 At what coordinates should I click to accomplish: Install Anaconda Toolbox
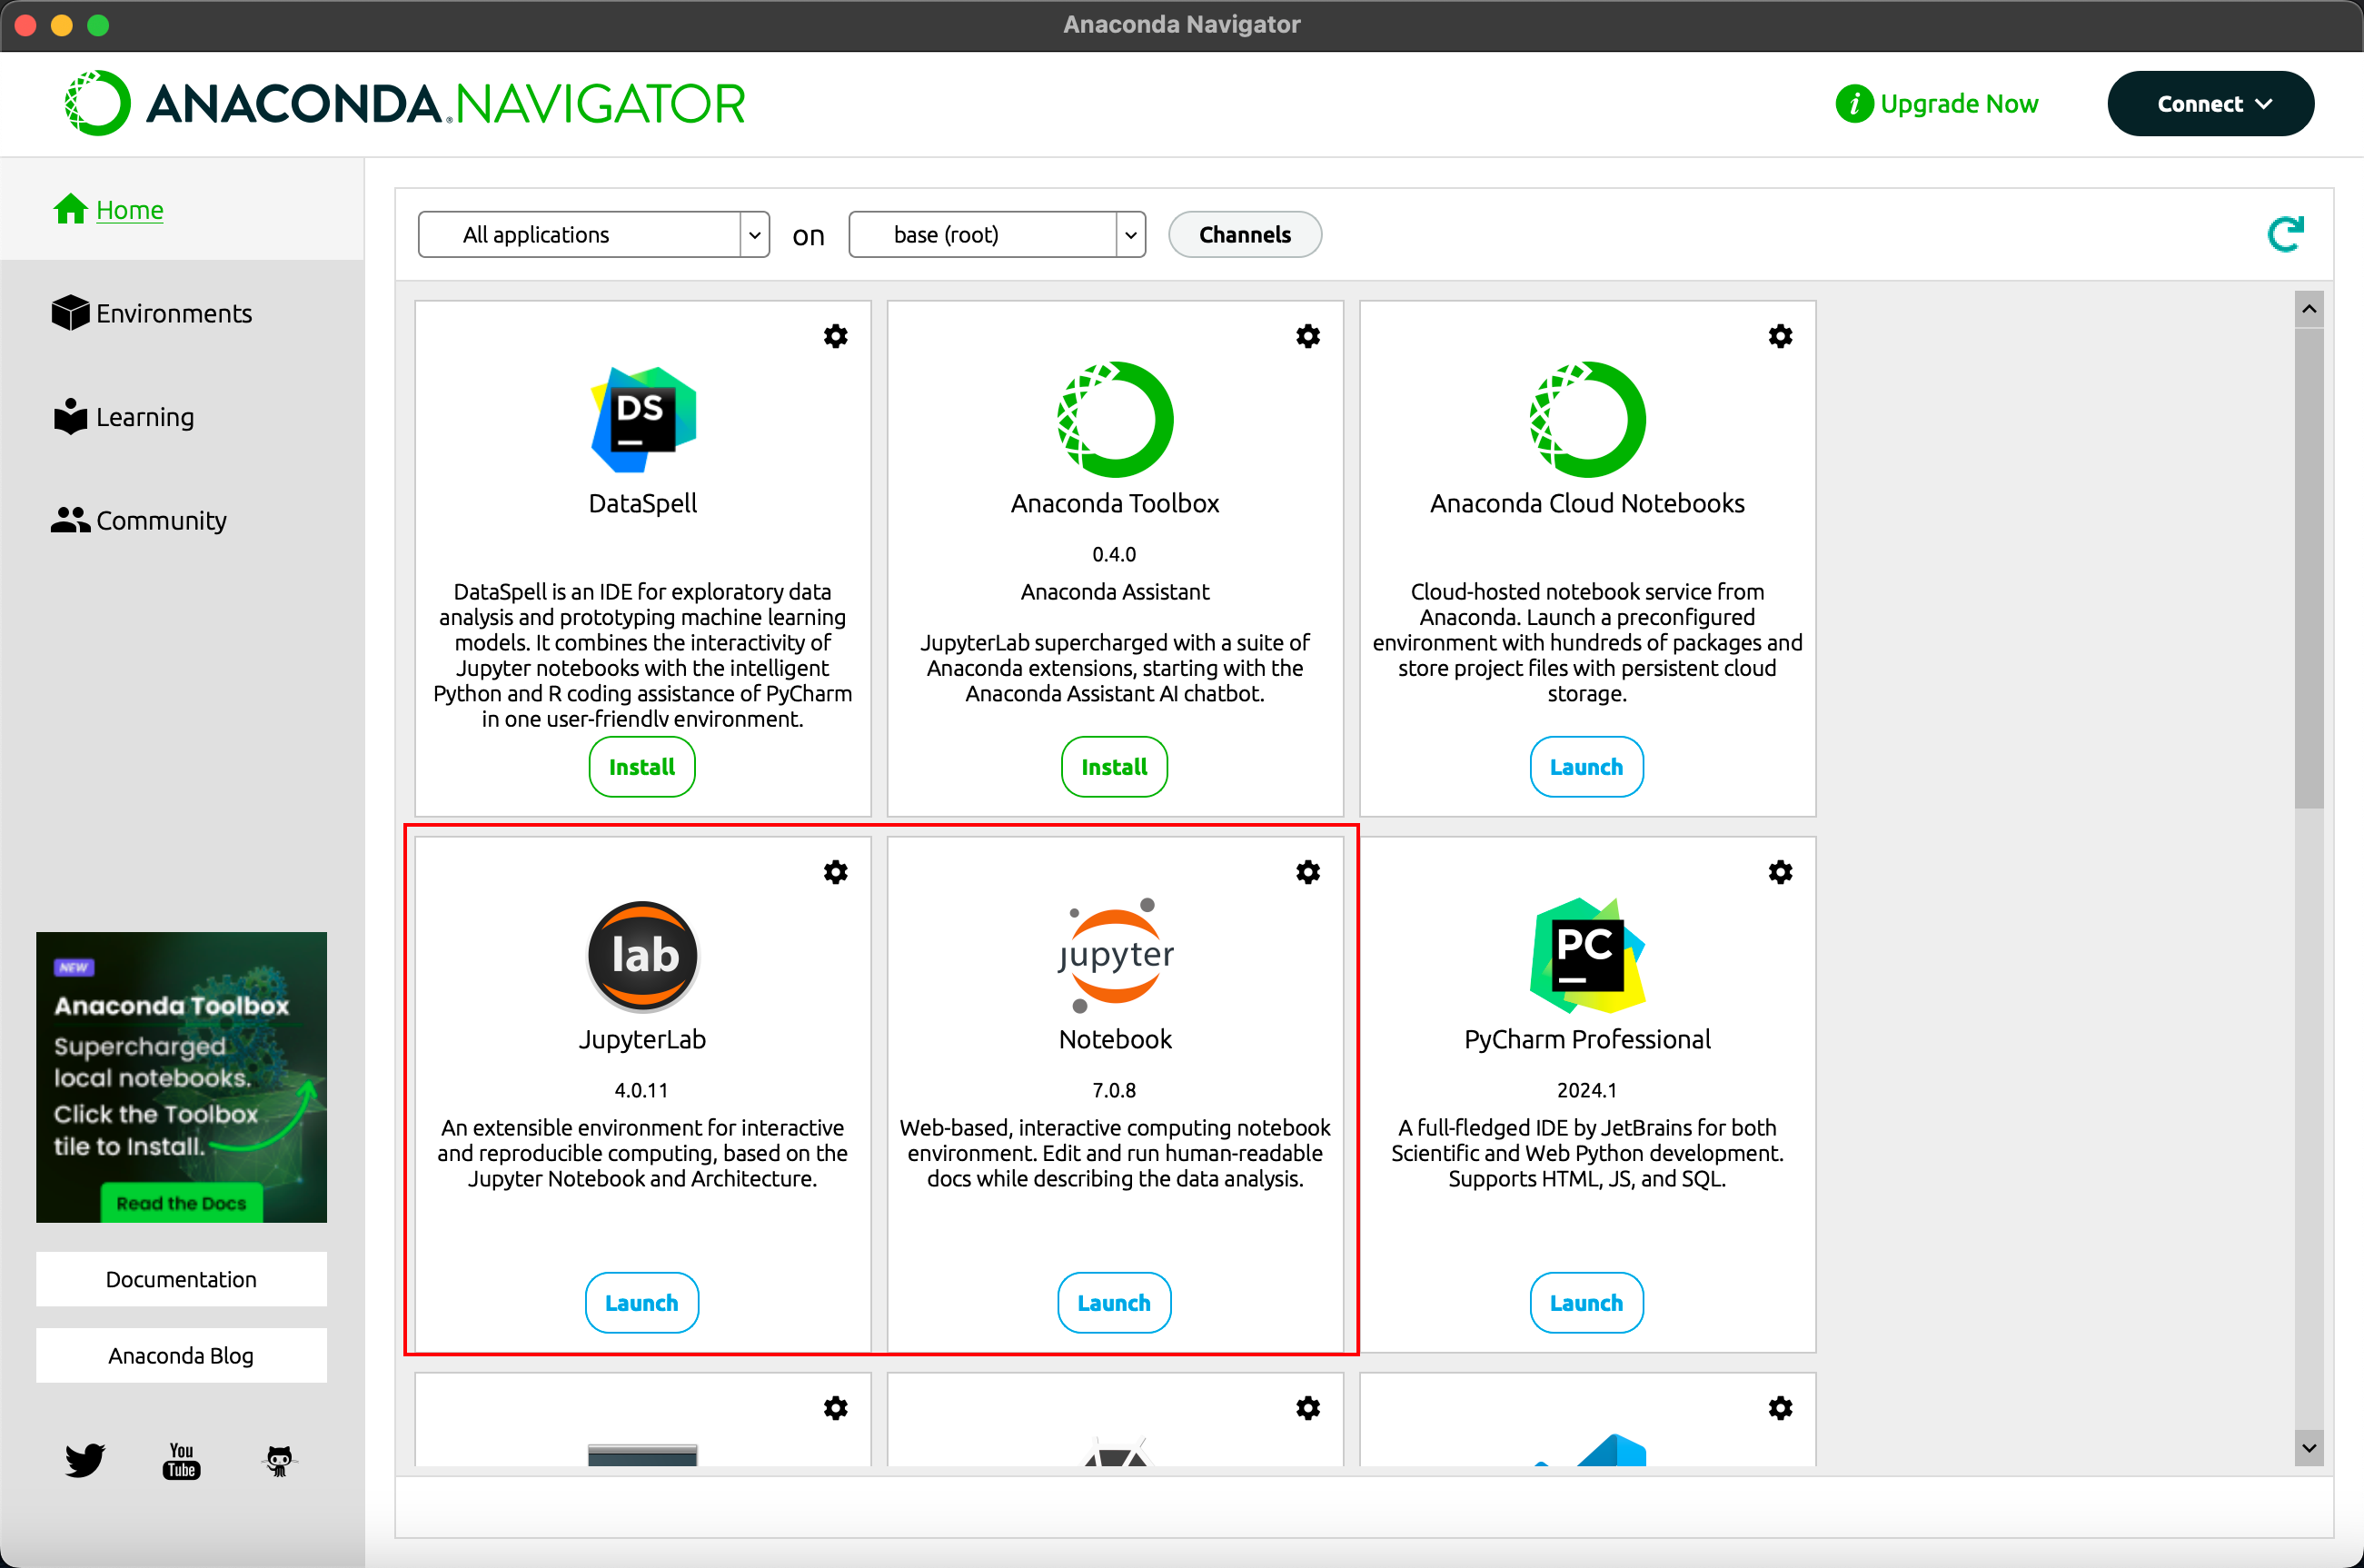(x=1114, y=767)
